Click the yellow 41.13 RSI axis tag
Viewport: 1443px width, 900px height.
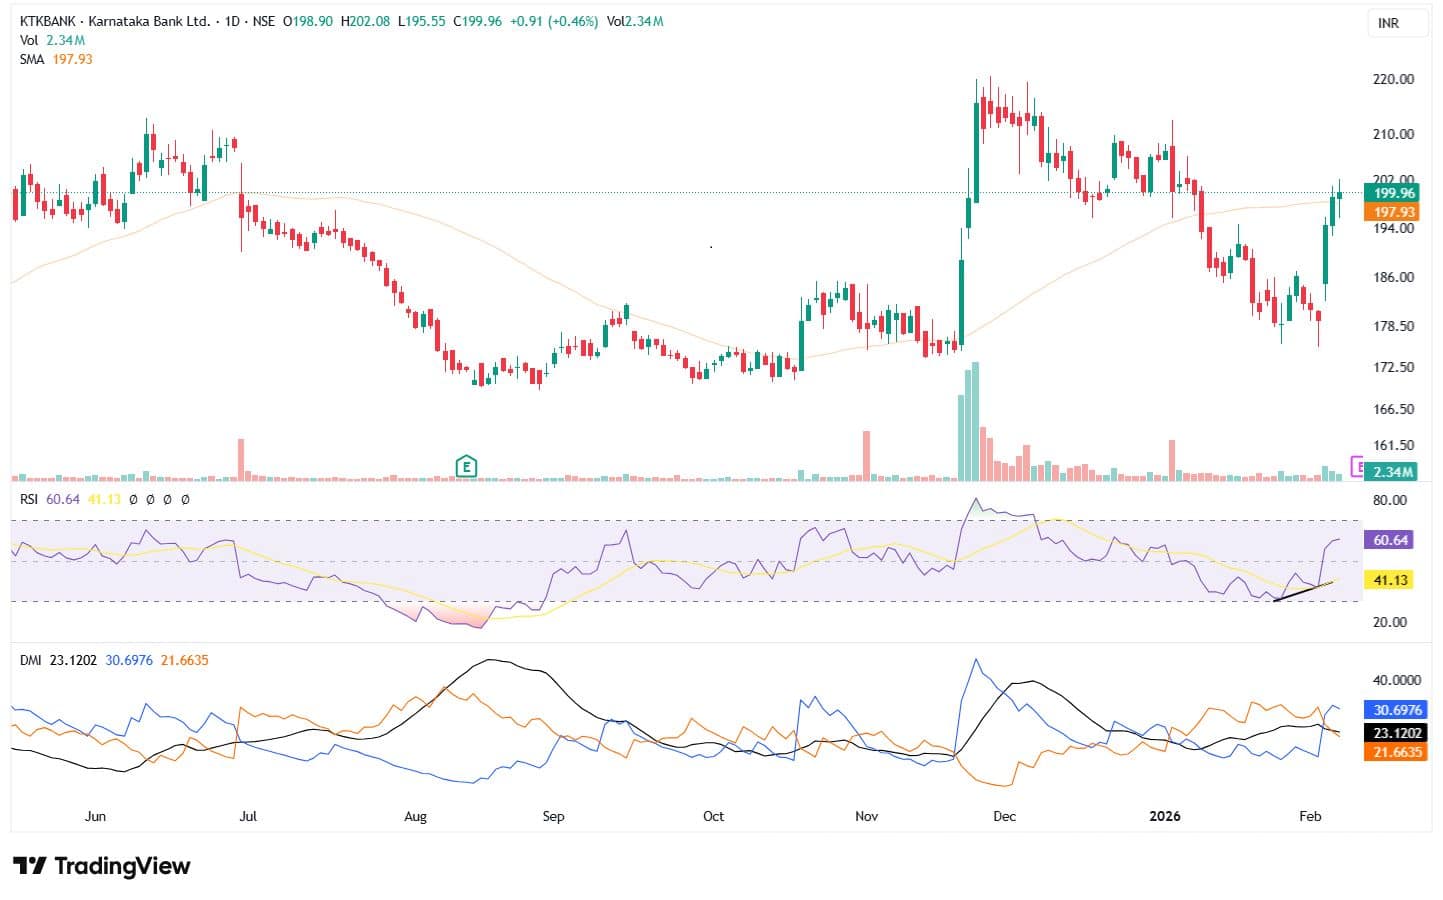pyautogui.click(x=1389, y=580)
